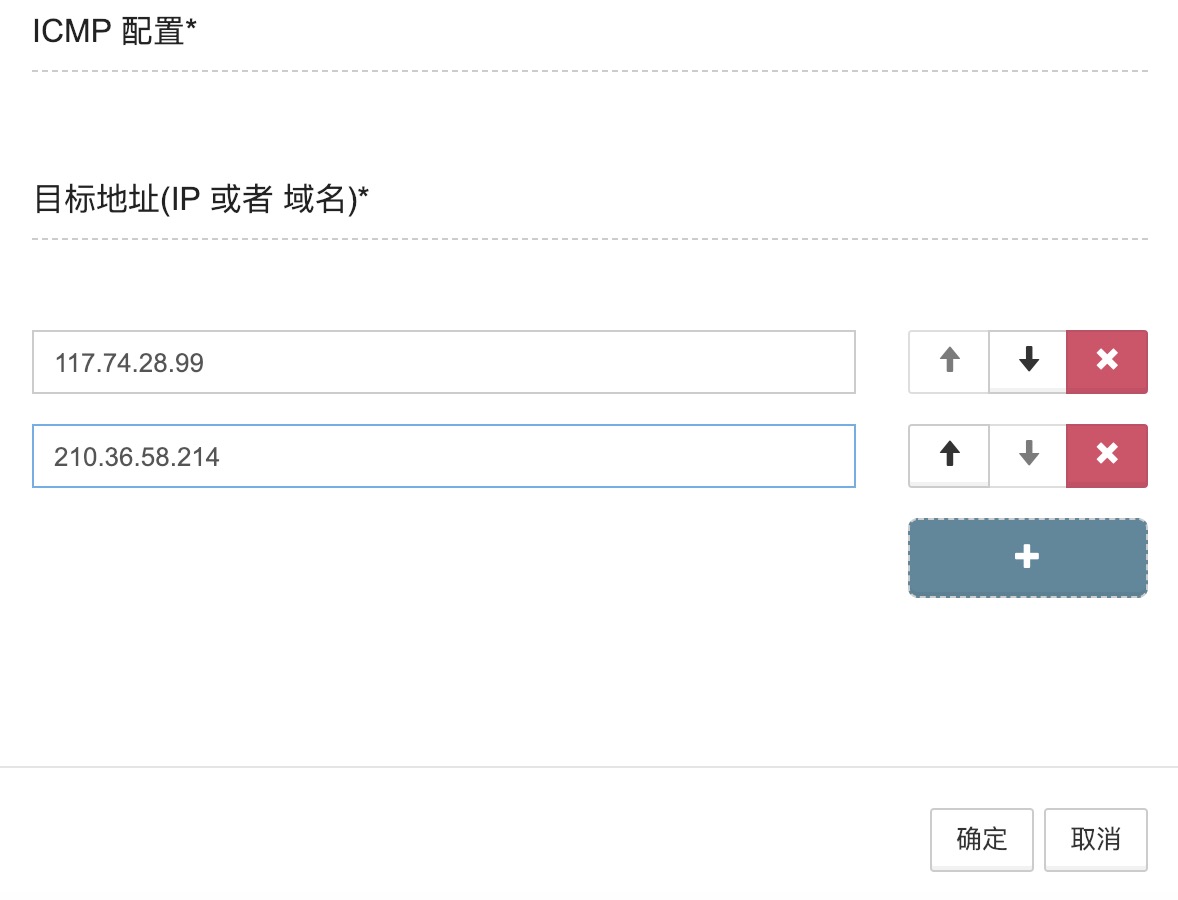Move the 117.74.28.99 entry down
Viewport: 1178px width, 900px height.
pyautogui.click(x=1028, y=361)
